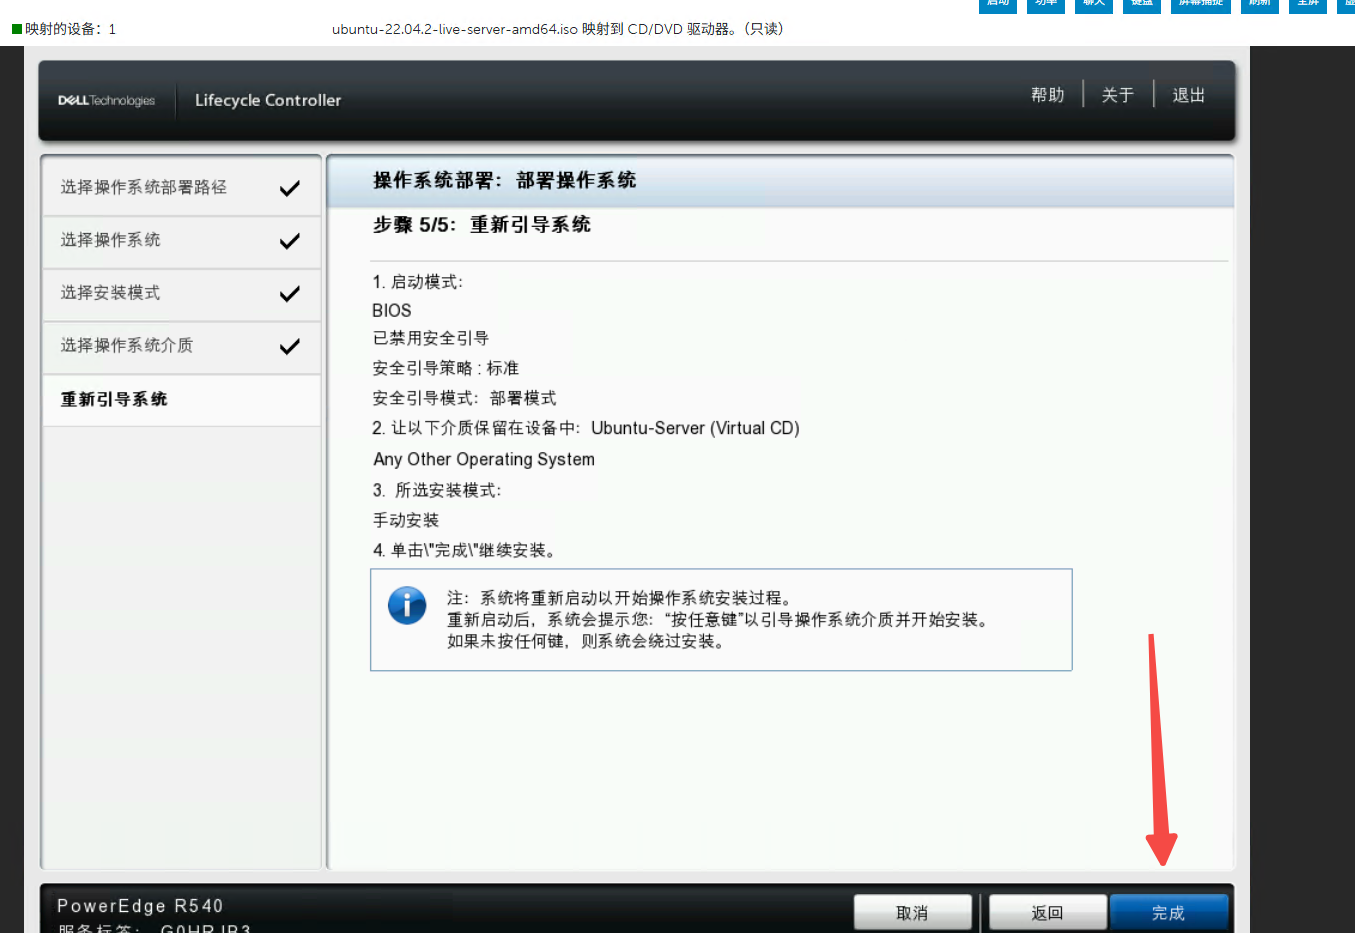This screenshot has width=1355, height=933.
Task: Click the checkmark beside 选择操作系统部署路径
Action: click(290, 188)
